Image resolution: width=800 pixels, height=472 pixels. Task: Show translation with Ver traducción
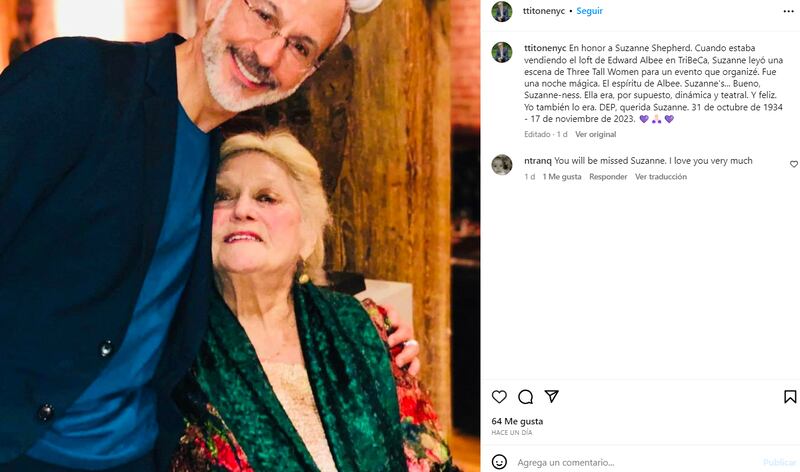(661, 177)
